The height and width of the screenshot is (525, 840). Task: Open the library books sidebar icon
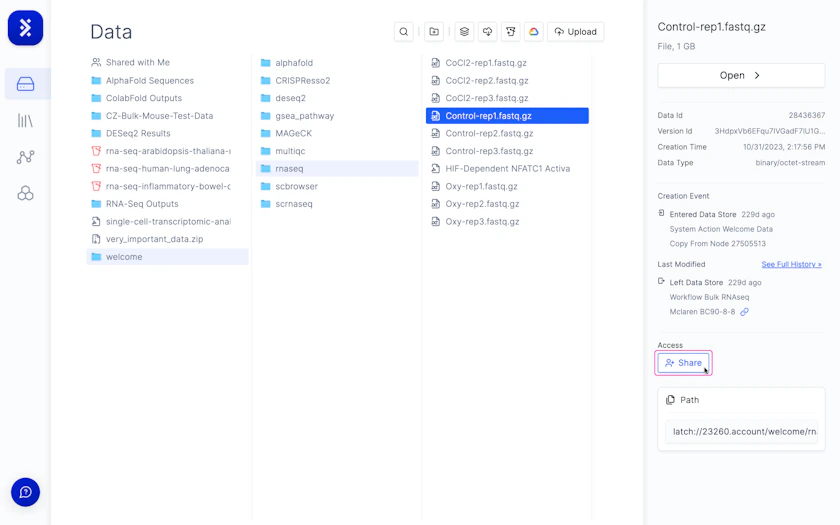(x=25, y=121)
